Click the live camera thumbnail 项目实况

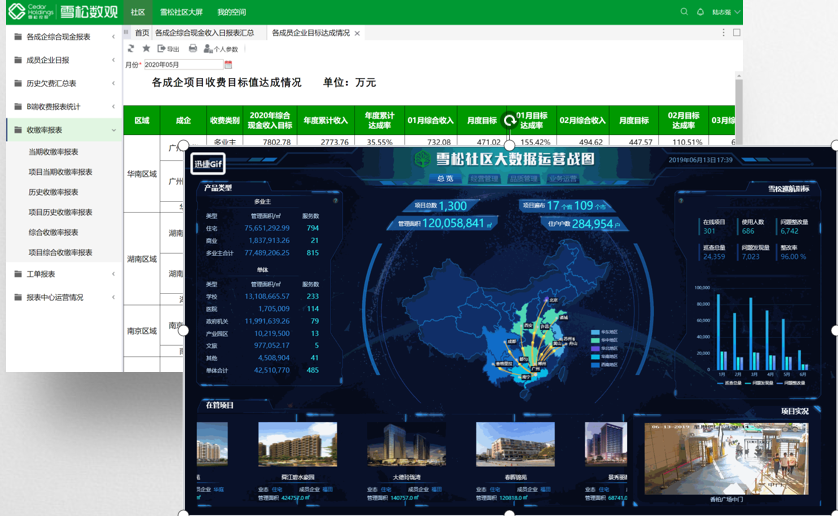click(x=726, y=459)
